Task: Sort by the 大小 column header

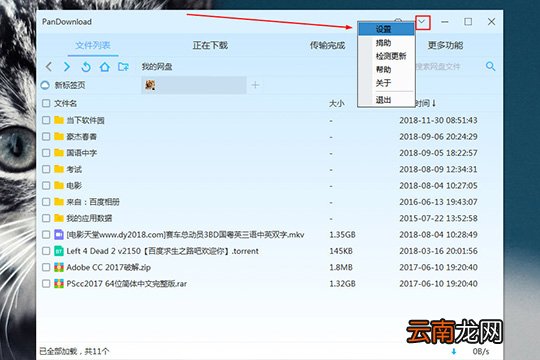Action: (336, 103)
